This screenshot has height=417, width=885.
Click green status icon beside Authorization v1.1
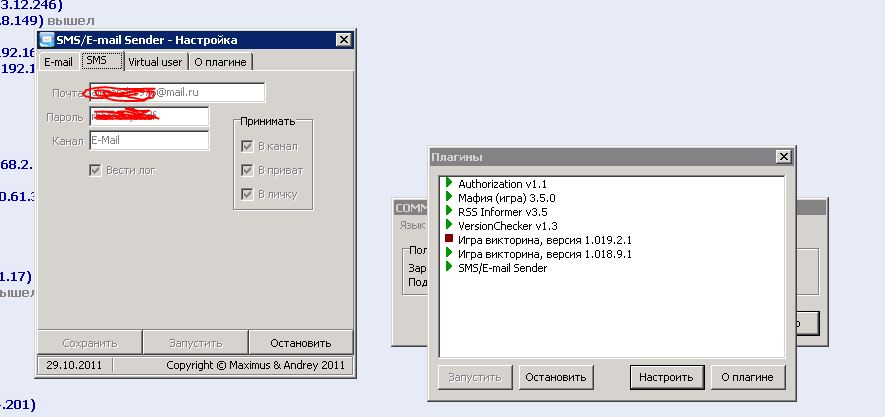[x=447, y=184]
